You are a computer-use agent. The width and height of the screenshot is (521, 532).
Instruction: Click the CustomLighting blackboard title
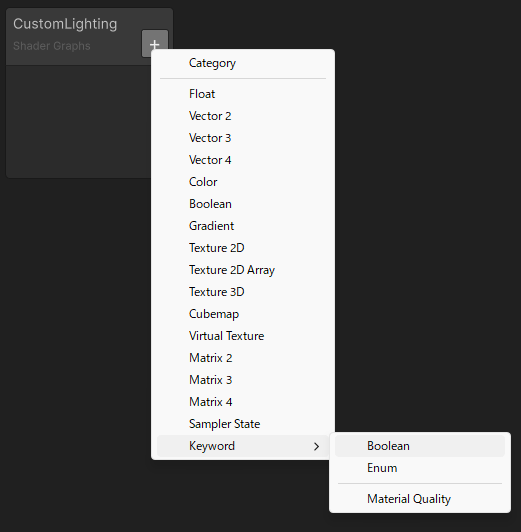tap(65, 24)
